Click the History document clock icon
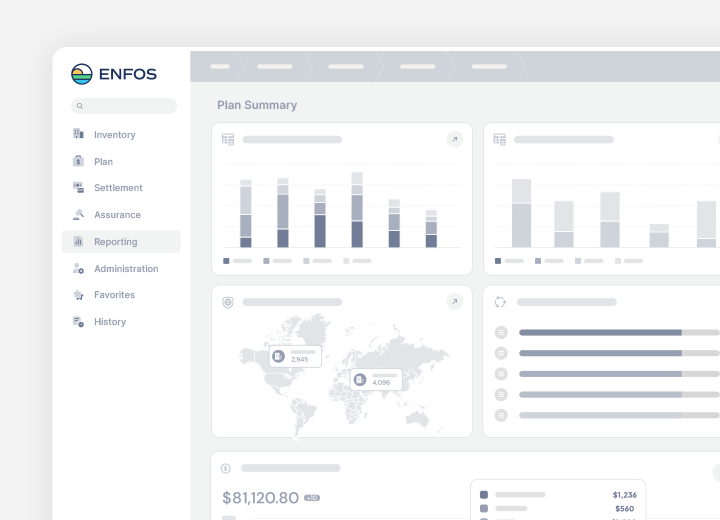 (79, 322)
